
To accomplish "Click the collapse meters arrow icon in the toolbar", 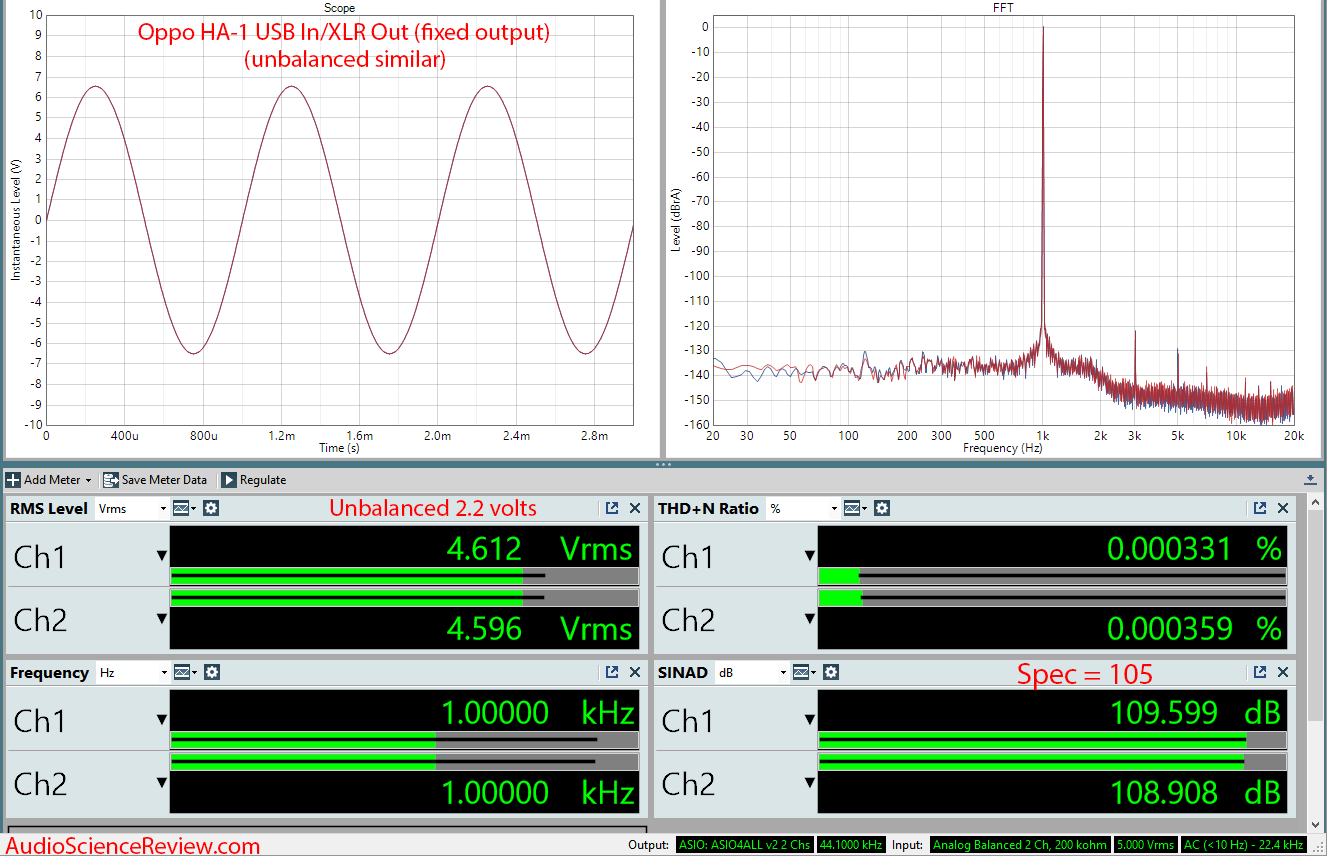I will pos(1311,480).
